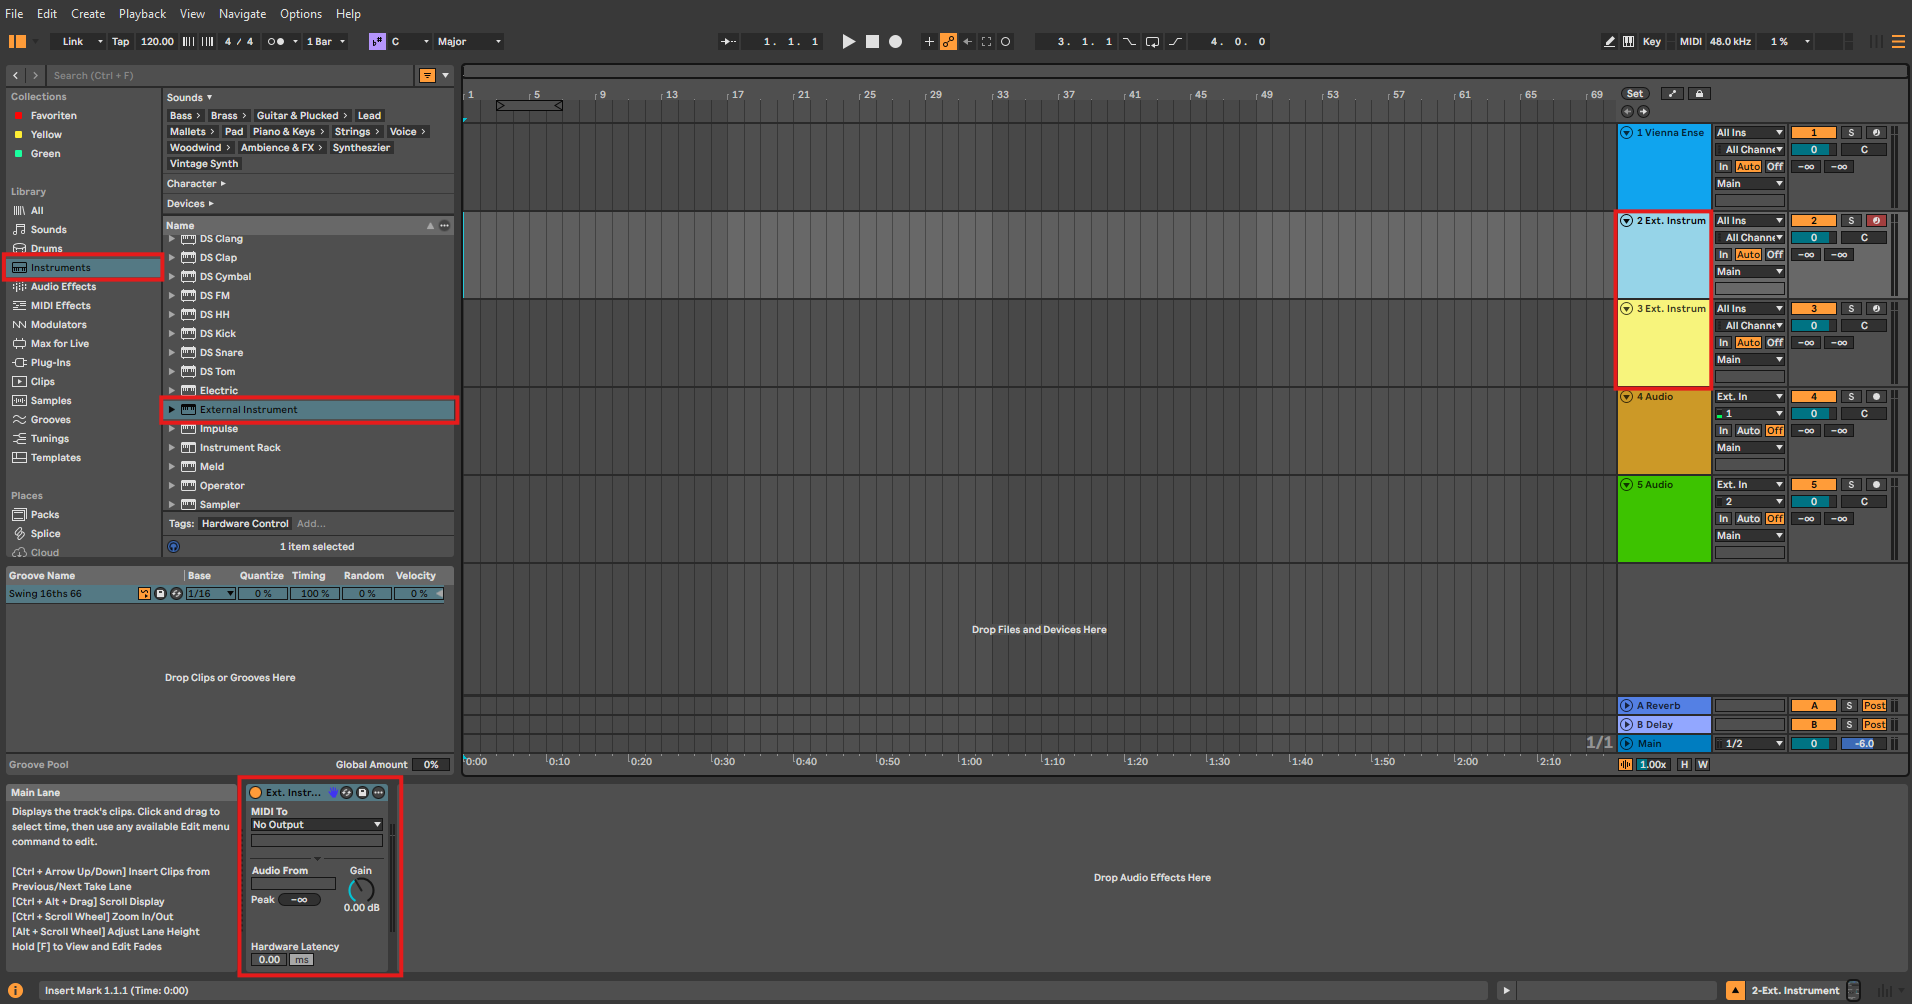Click the Lock Envelopes padlock icon
This screenshot has height=1004, width=1912.
(x=1699, y=94)
